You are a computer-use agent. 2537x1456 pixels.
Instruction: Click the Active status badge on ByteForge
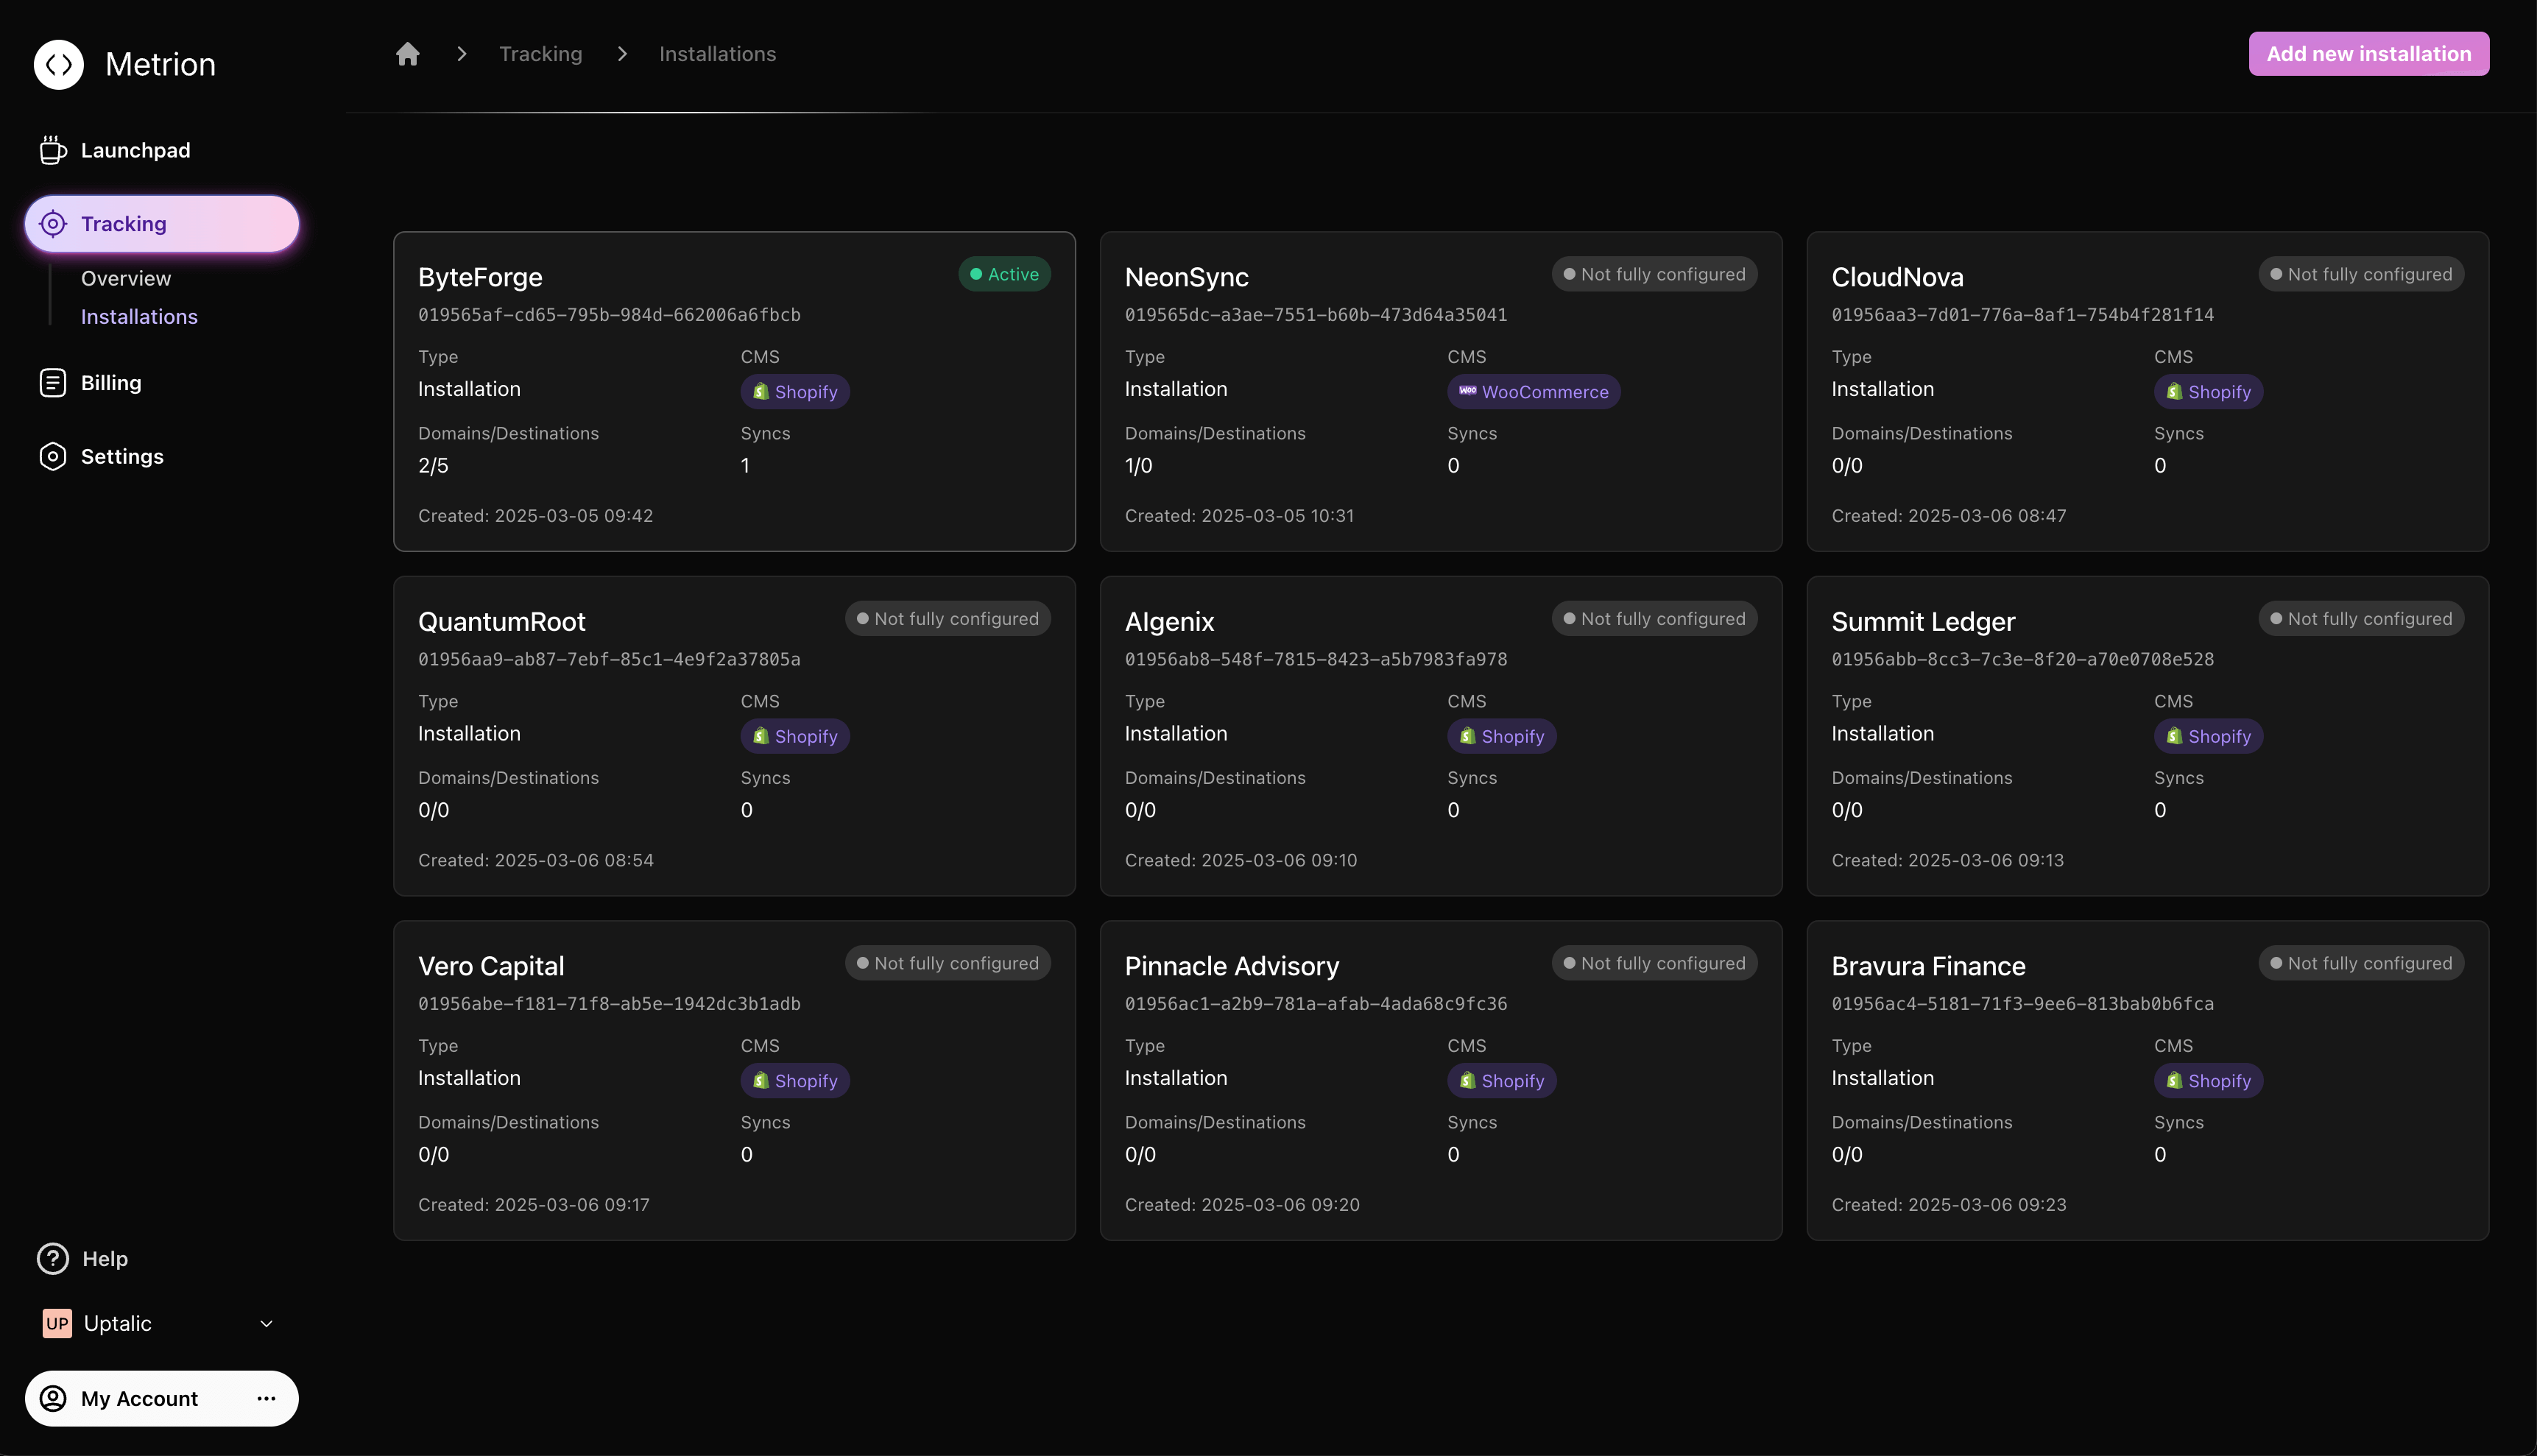point(1004,275)
